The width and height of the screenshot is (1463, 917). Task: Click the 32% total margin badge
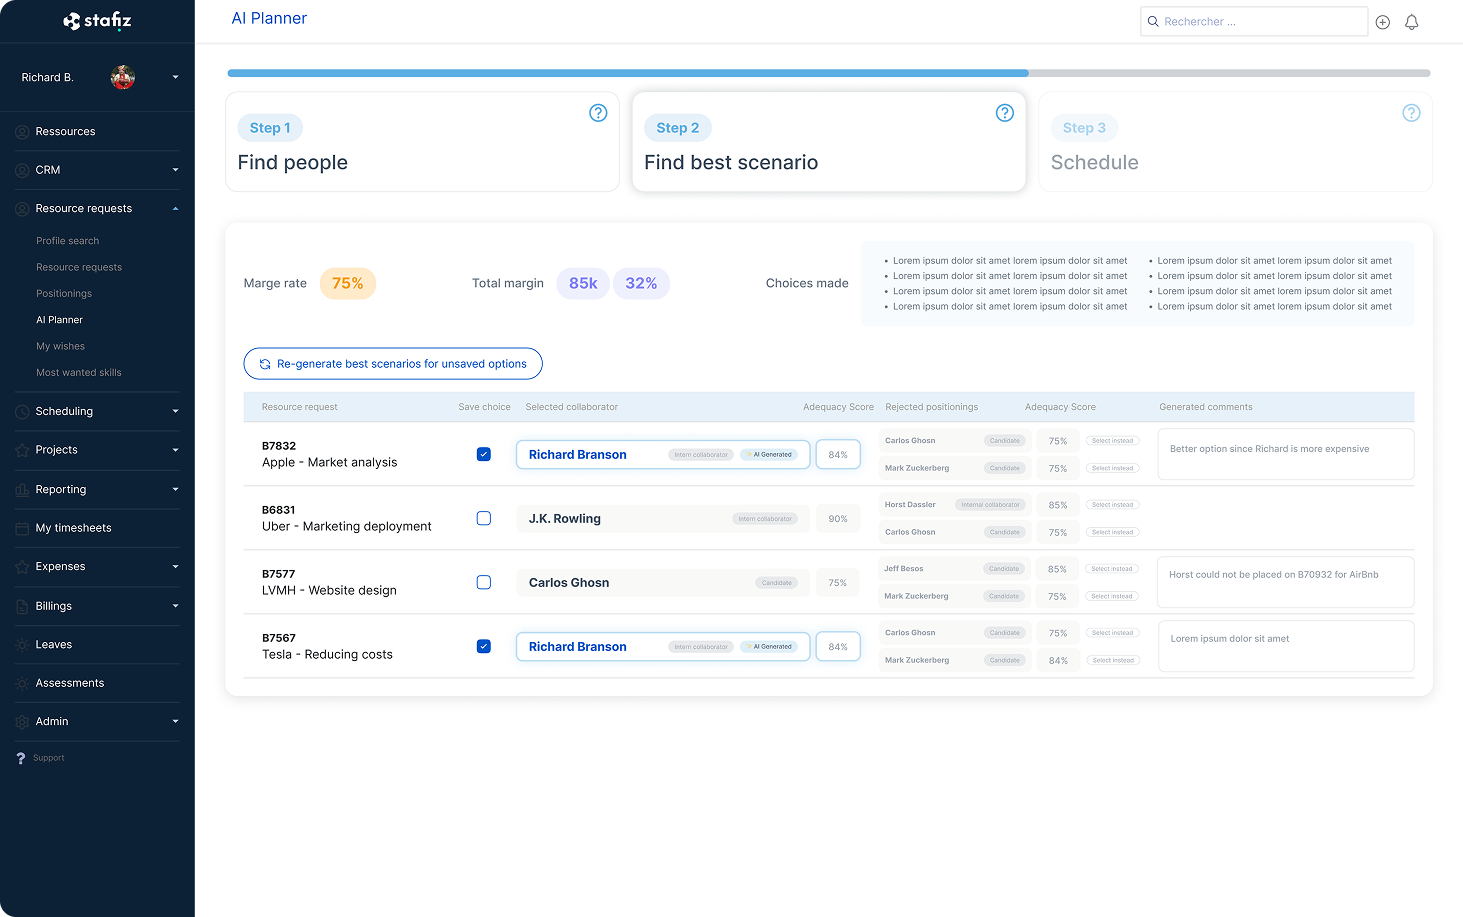[x=641, y=284]
